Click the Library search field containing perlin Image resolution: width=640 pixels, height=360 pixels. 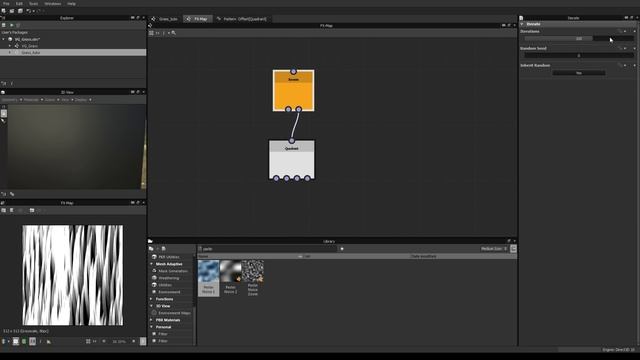(268, 249)
